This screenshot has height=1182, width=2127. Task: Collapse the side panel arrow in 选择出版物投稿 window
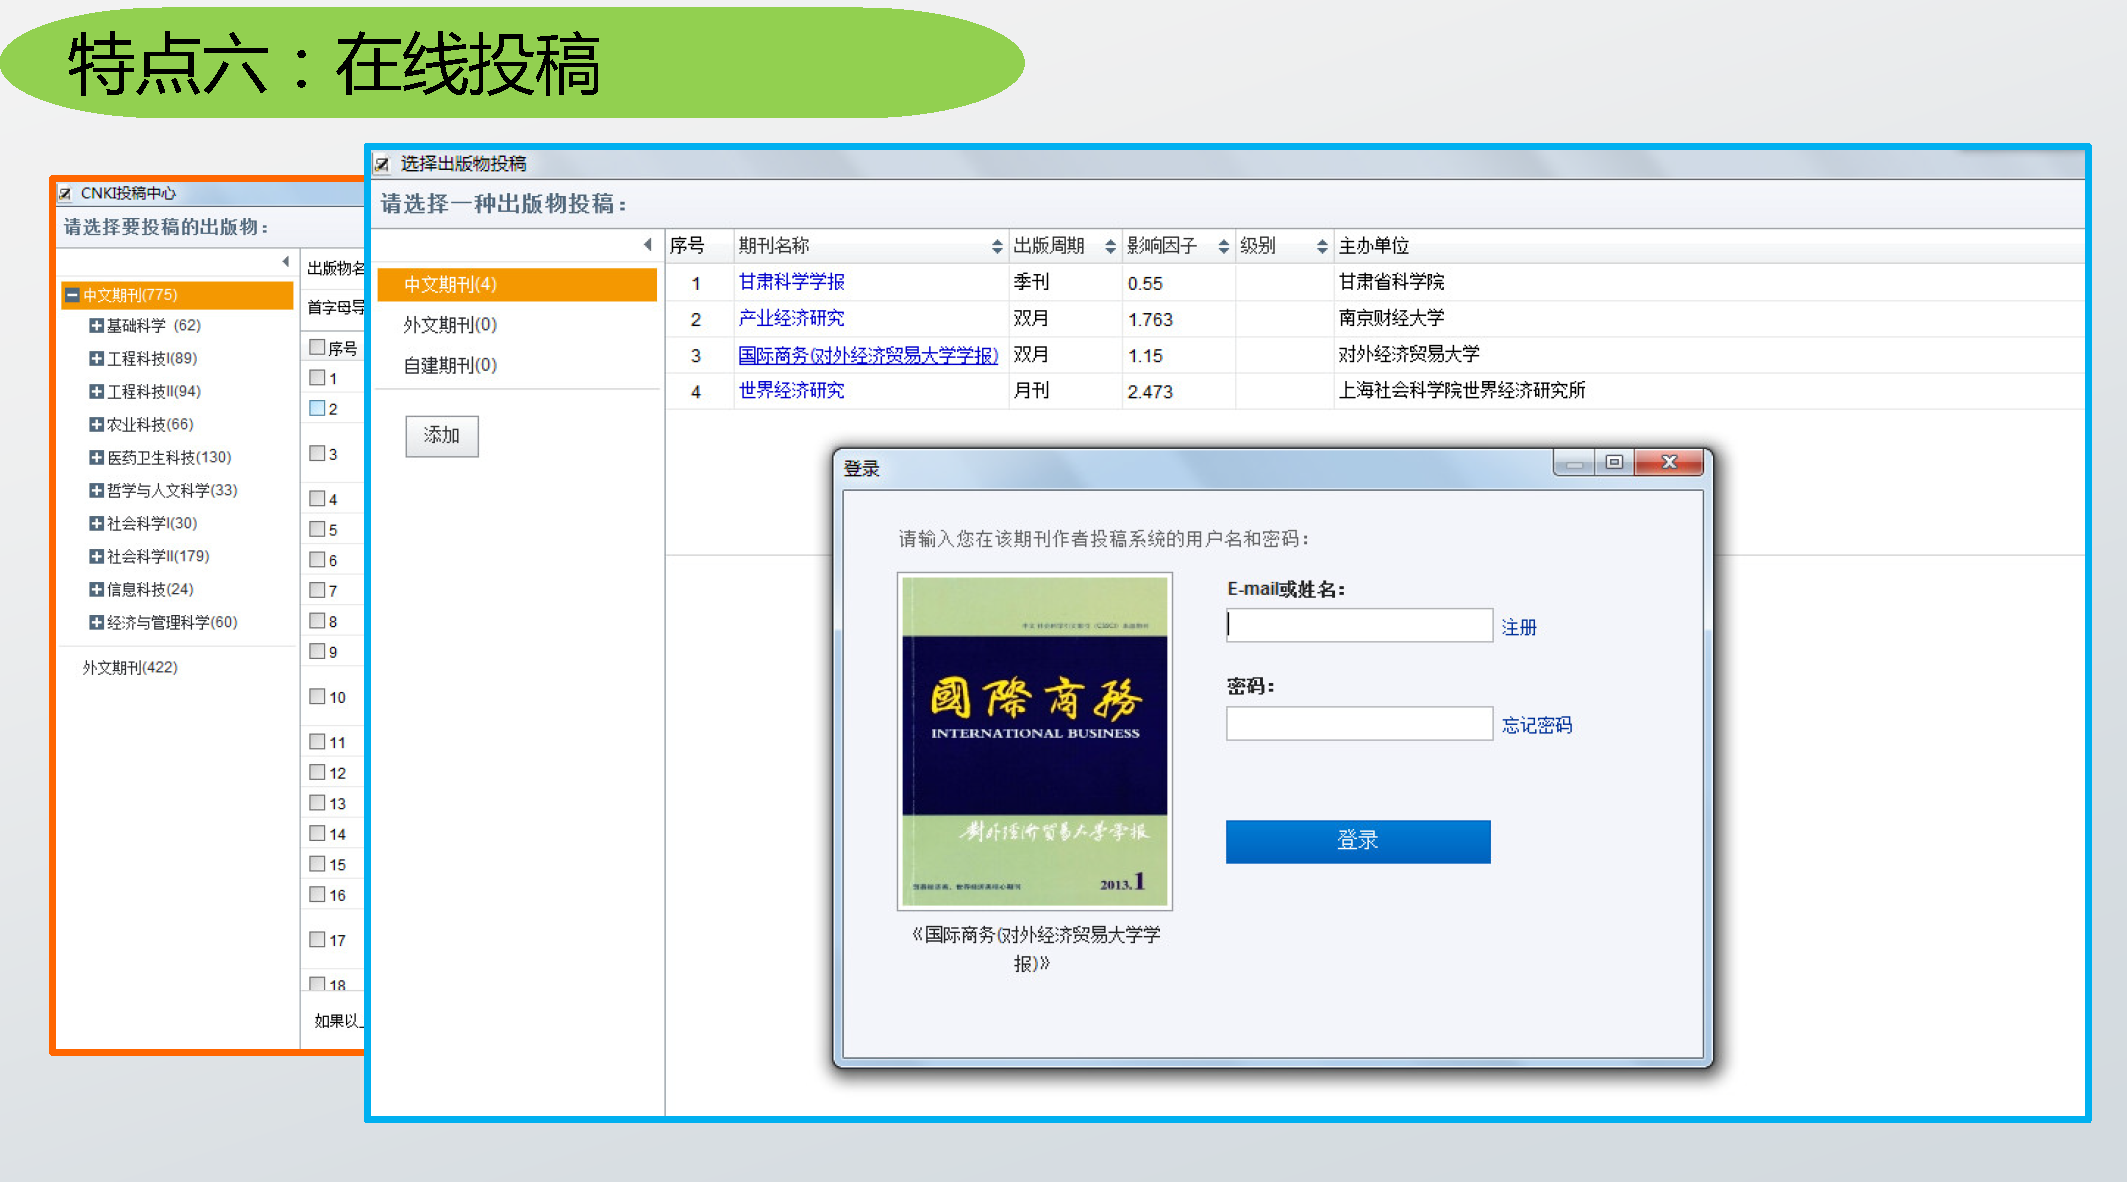pos(648,245)
